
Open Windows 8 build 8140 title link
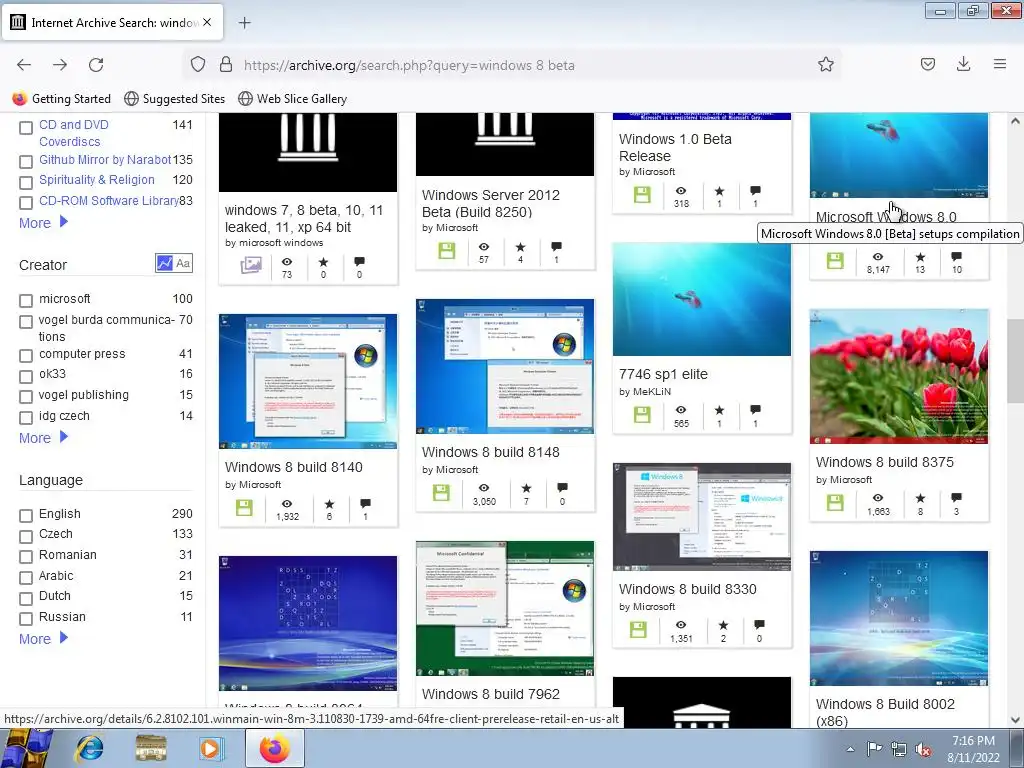click(294, 467)
